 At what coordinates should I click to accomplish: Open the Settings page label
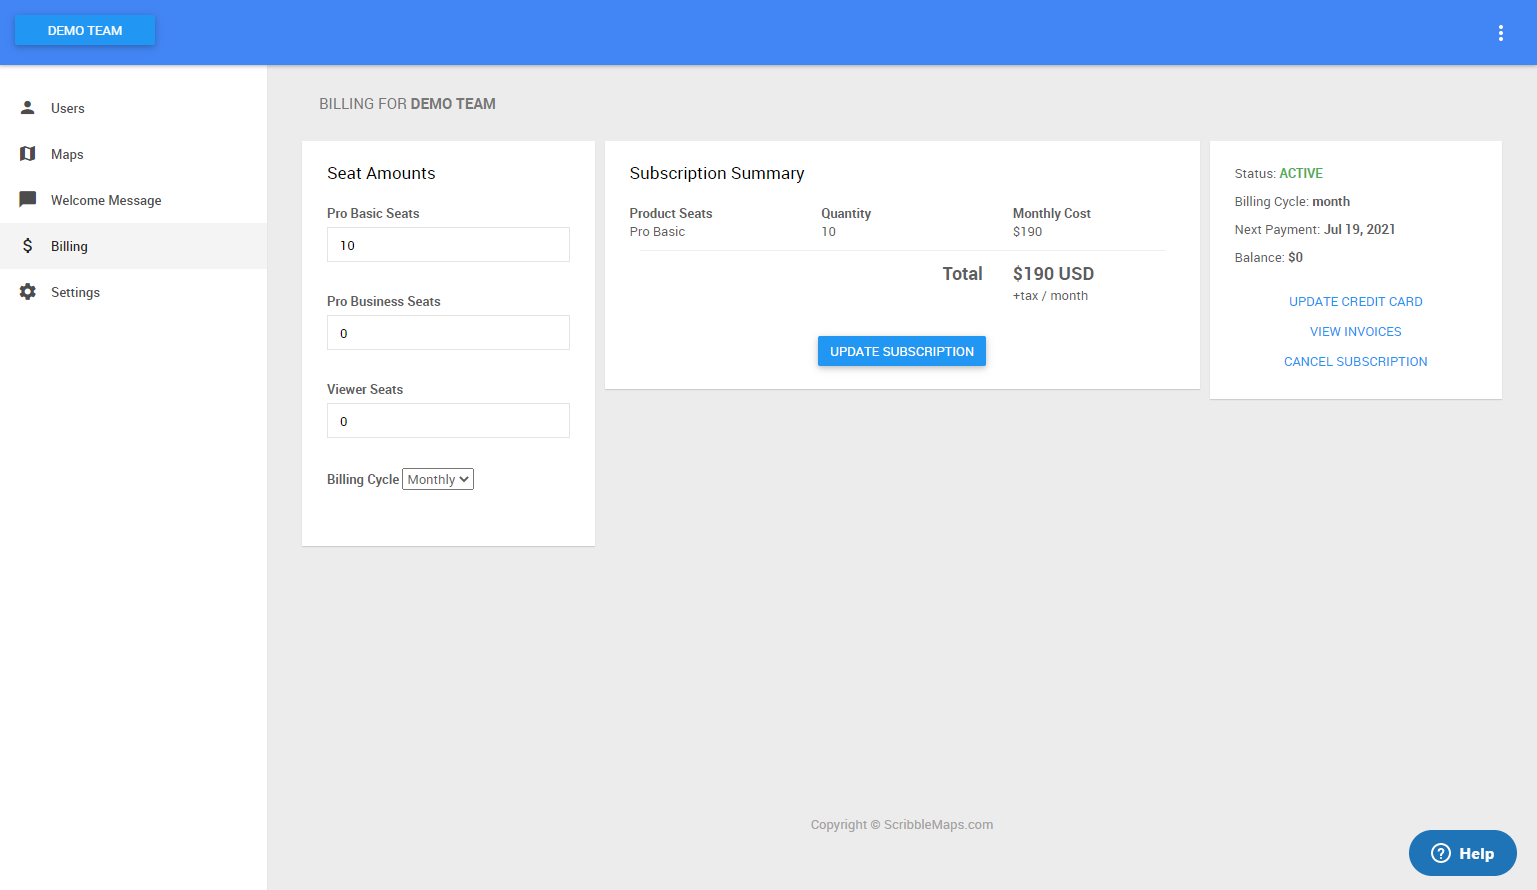75,292
